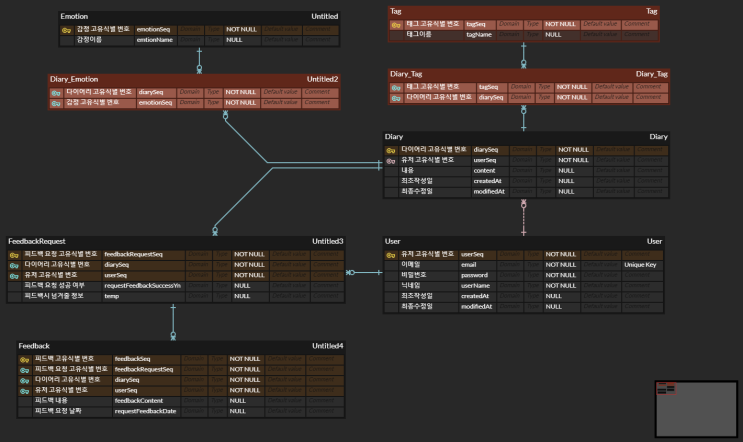Click key icon of diarySeq row in FeedbackRequest
The width and height of the screenshot is (743, 442).
click(14, 266)
